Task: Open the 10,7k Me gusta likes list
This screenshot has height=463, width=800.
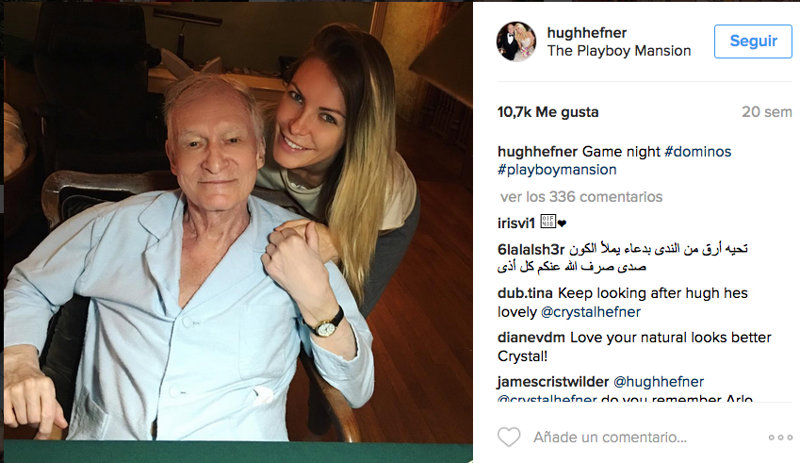Action: [x=548, y=112]
